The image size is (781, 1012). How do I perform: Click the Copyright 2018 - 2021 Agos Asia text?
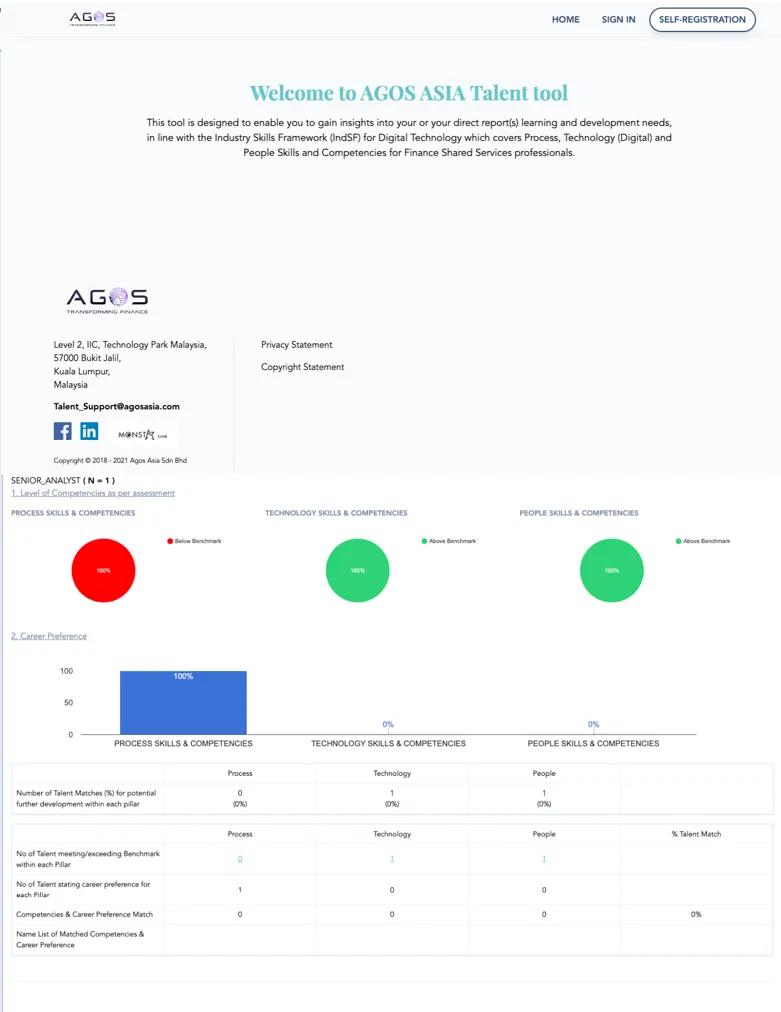[120, 460]
